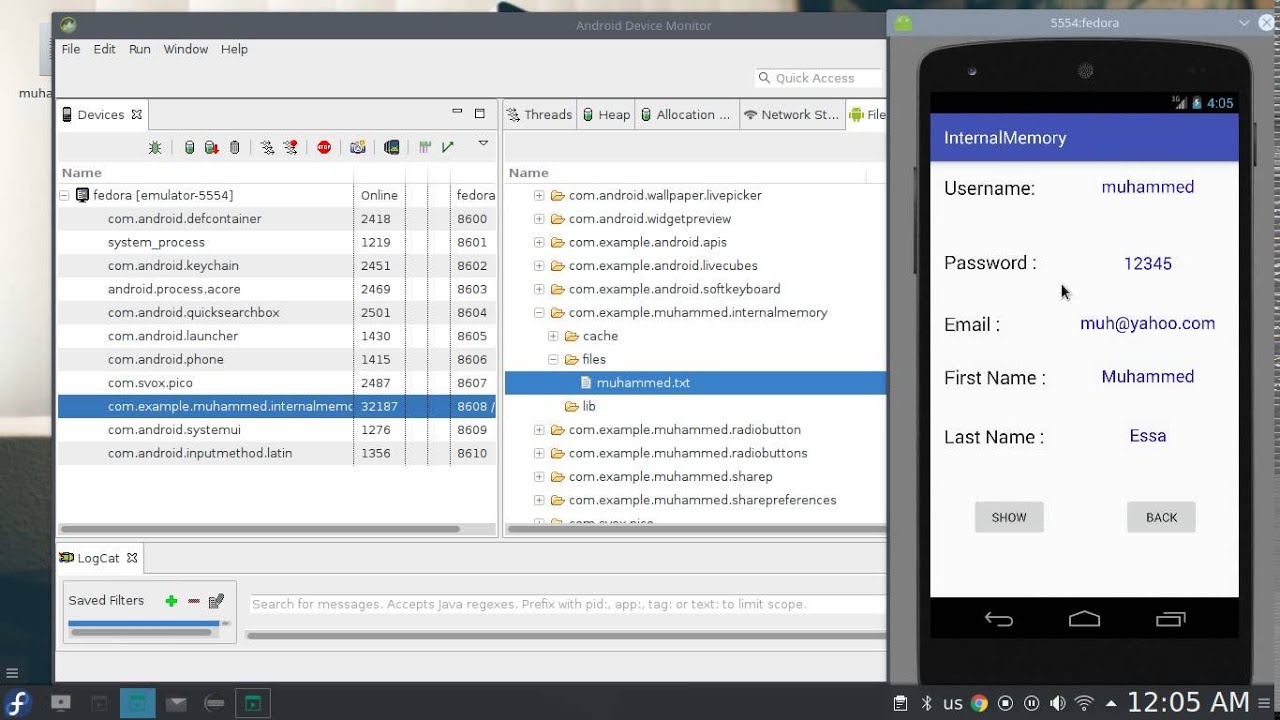The width and height of the screenshot is (1280, 720).
Task: Click the Screen Capture camera icon
Action: point(358,147)
